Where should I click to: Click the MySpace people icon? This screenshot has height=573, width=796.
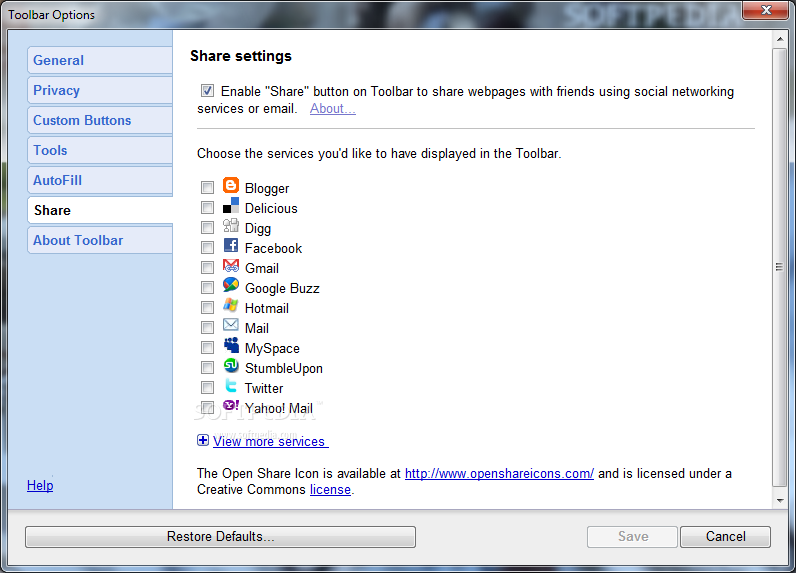coord(231,346)
